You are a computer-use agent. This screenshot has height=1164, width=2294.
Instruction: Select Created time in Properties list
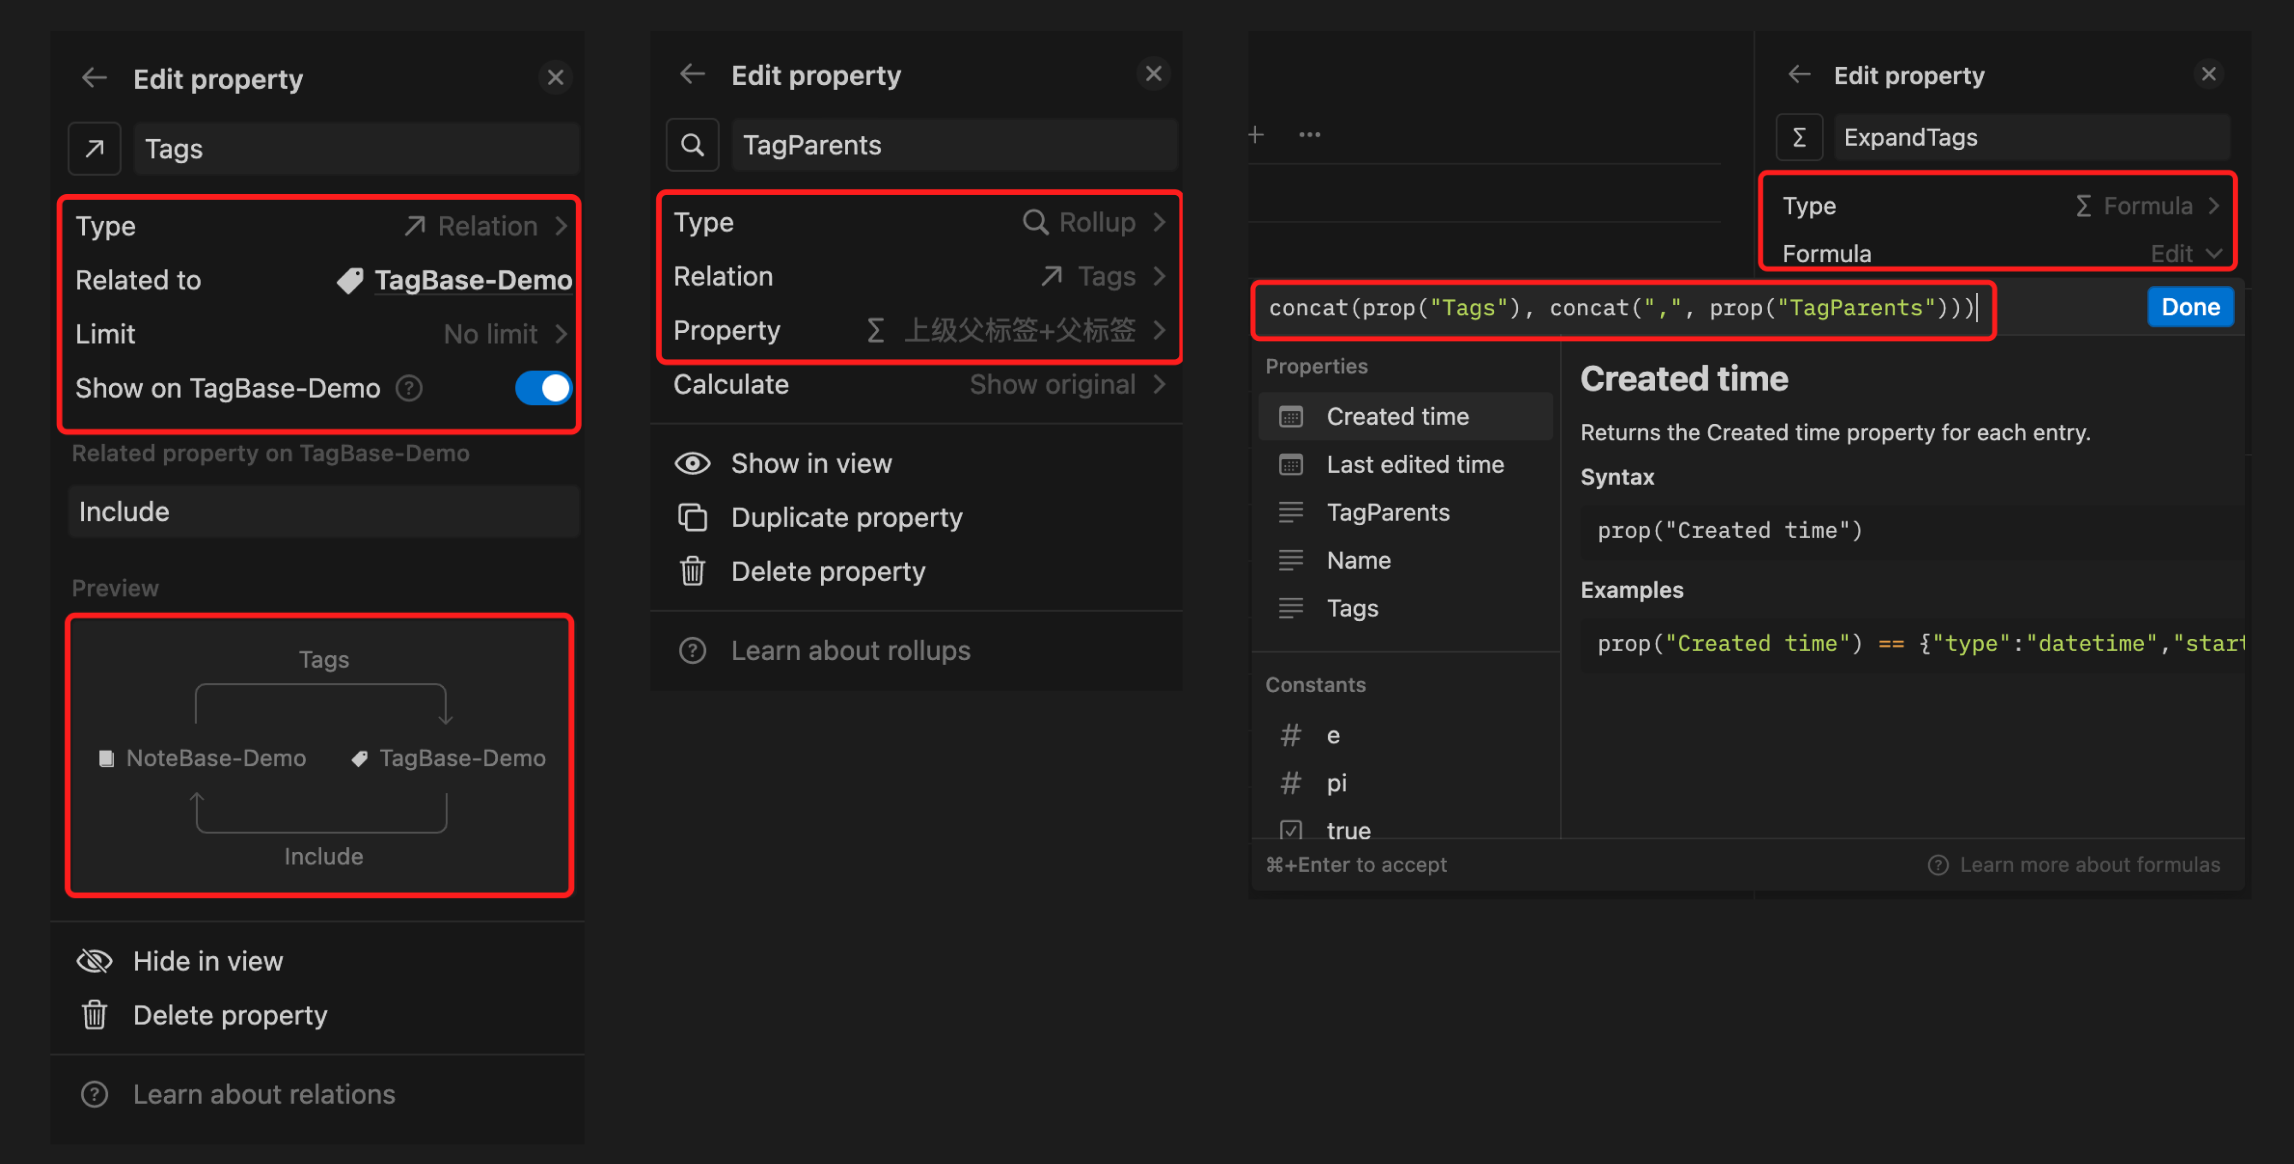pyautogui.click(x=1405, y=417)
